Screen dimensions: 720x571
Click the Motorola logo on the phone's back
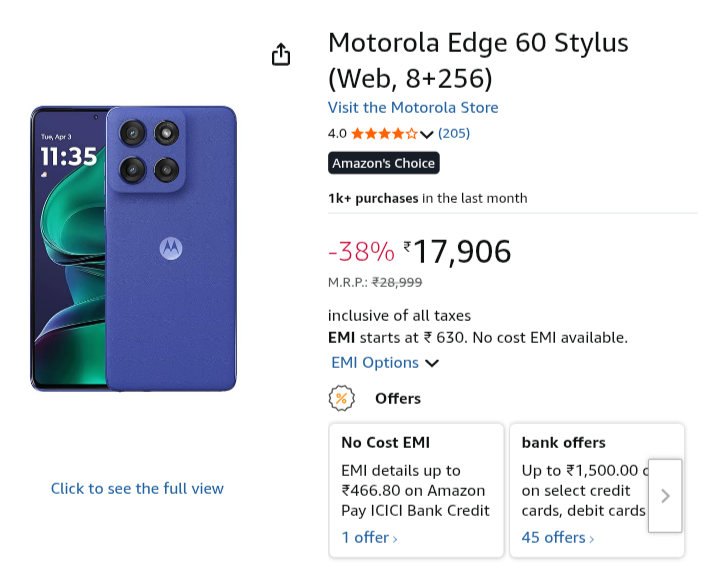tap(171, 248)
